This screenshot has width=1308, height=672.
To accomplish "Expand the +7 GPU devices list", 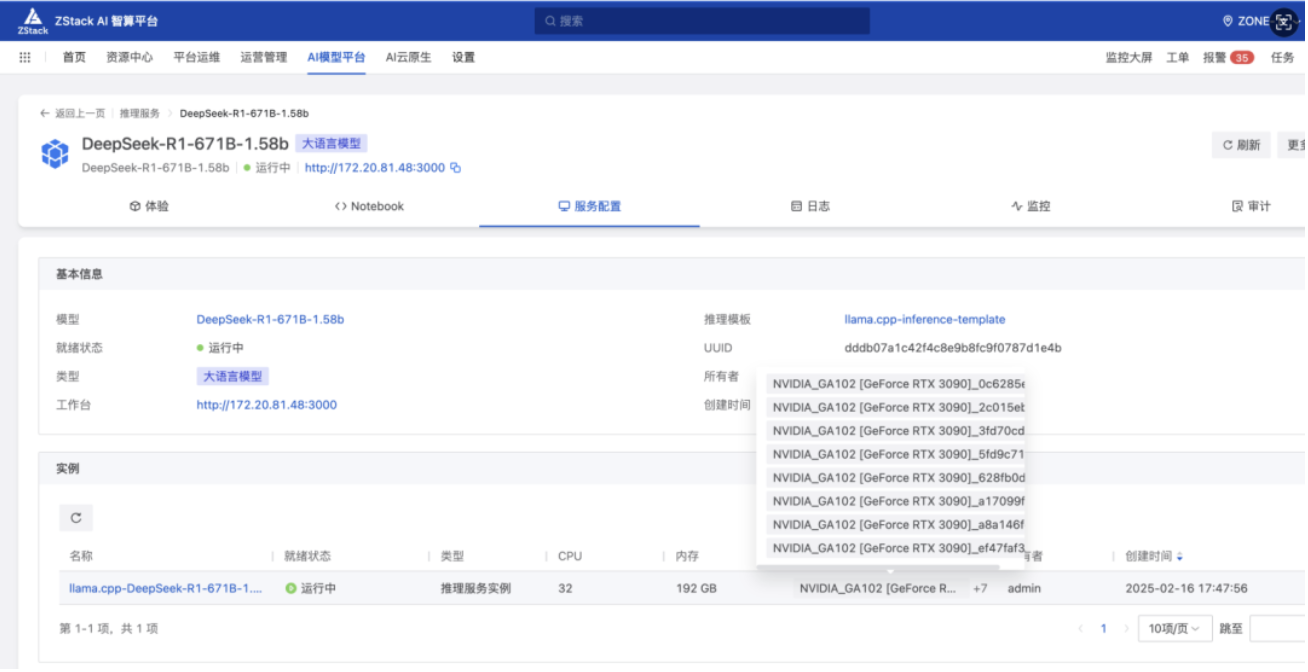I will point(980,589).
